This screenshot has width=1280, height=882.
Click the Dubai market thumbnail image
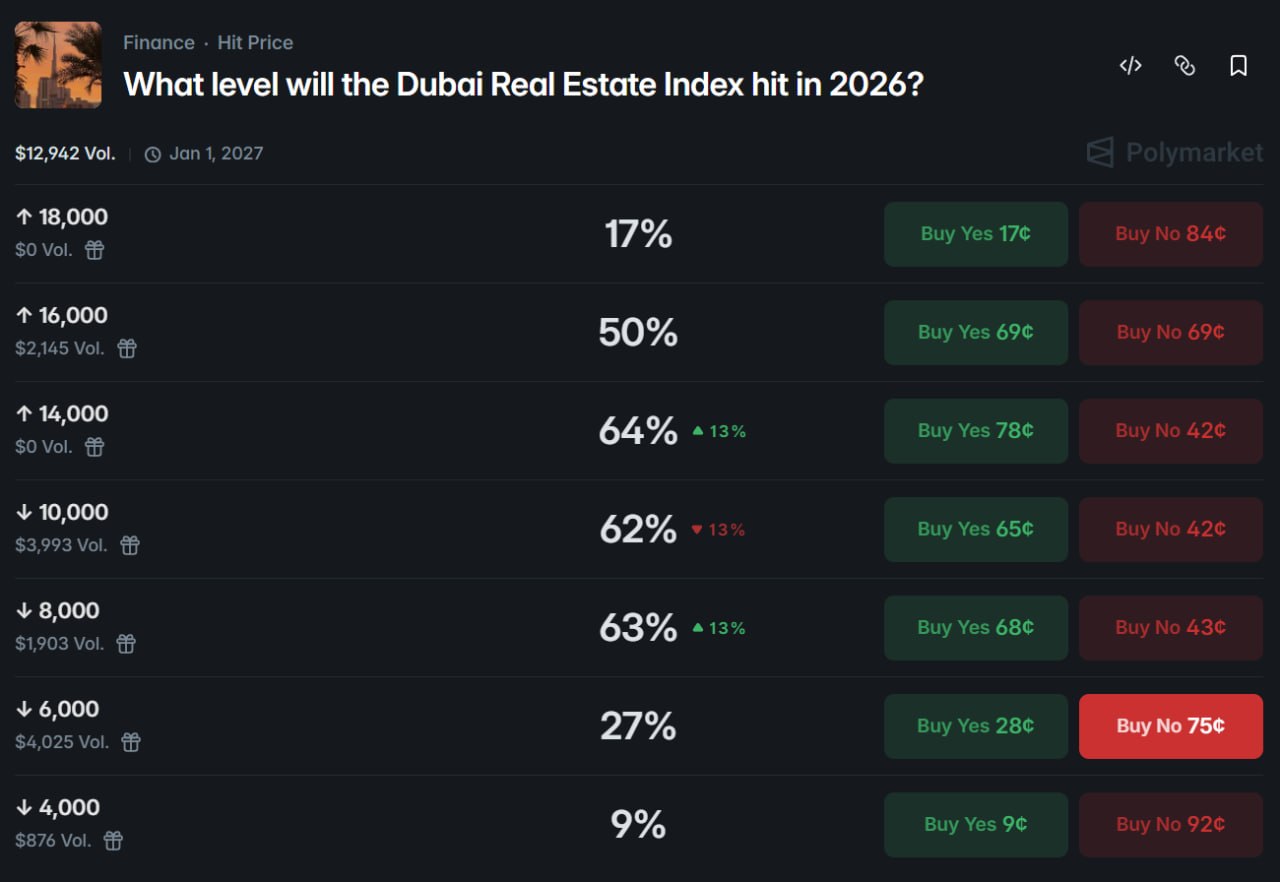click(58, 65)
